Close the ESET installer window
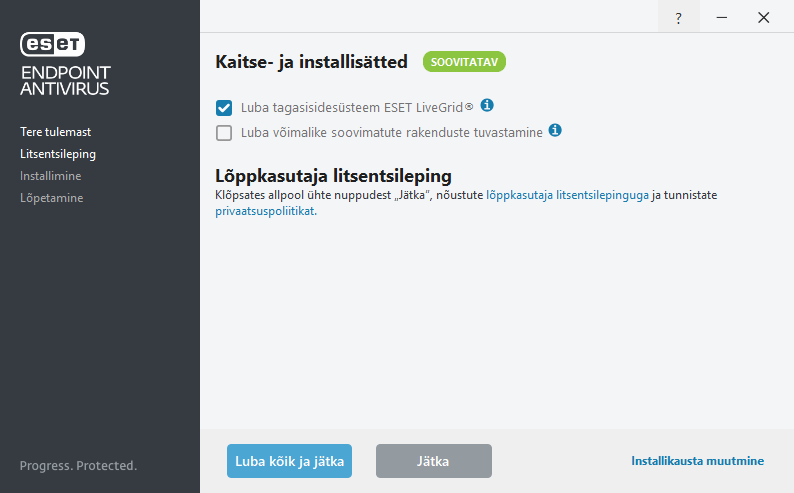The image size is (794, 493). tap(764, 18)
